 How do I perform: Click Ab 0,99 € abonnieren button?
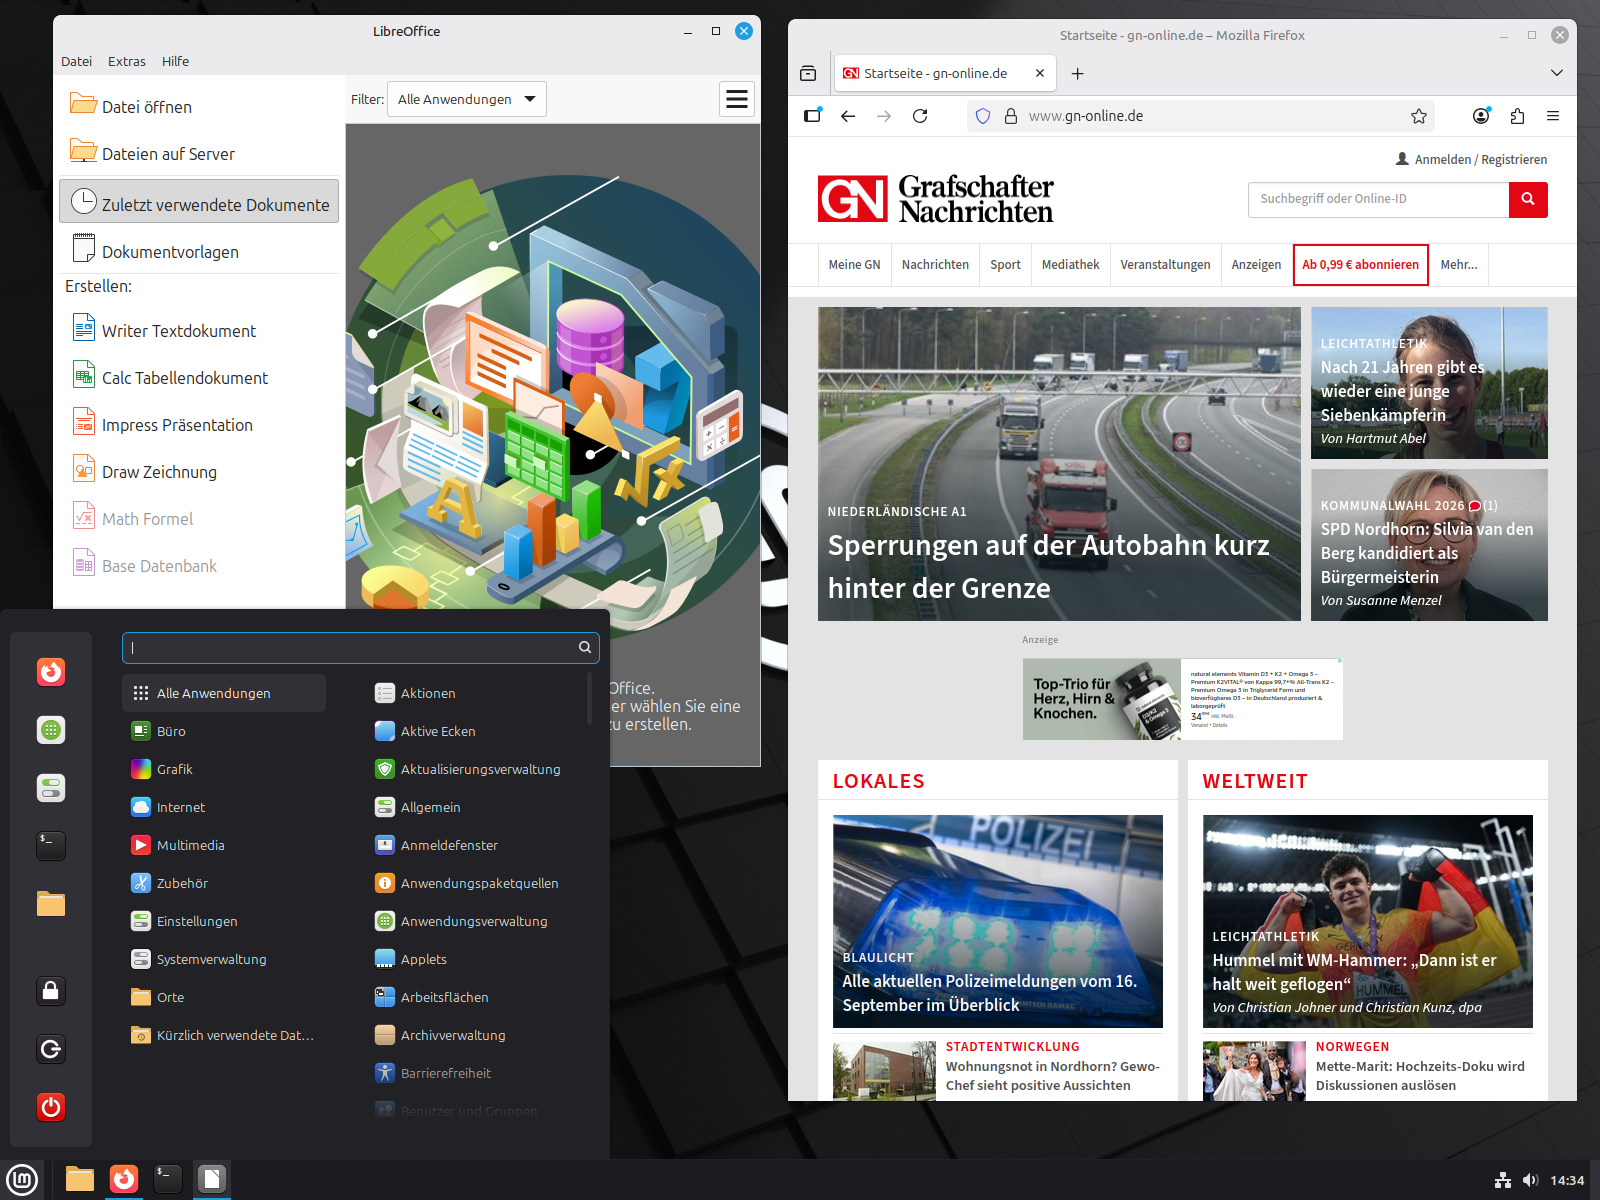point(1360,265)
